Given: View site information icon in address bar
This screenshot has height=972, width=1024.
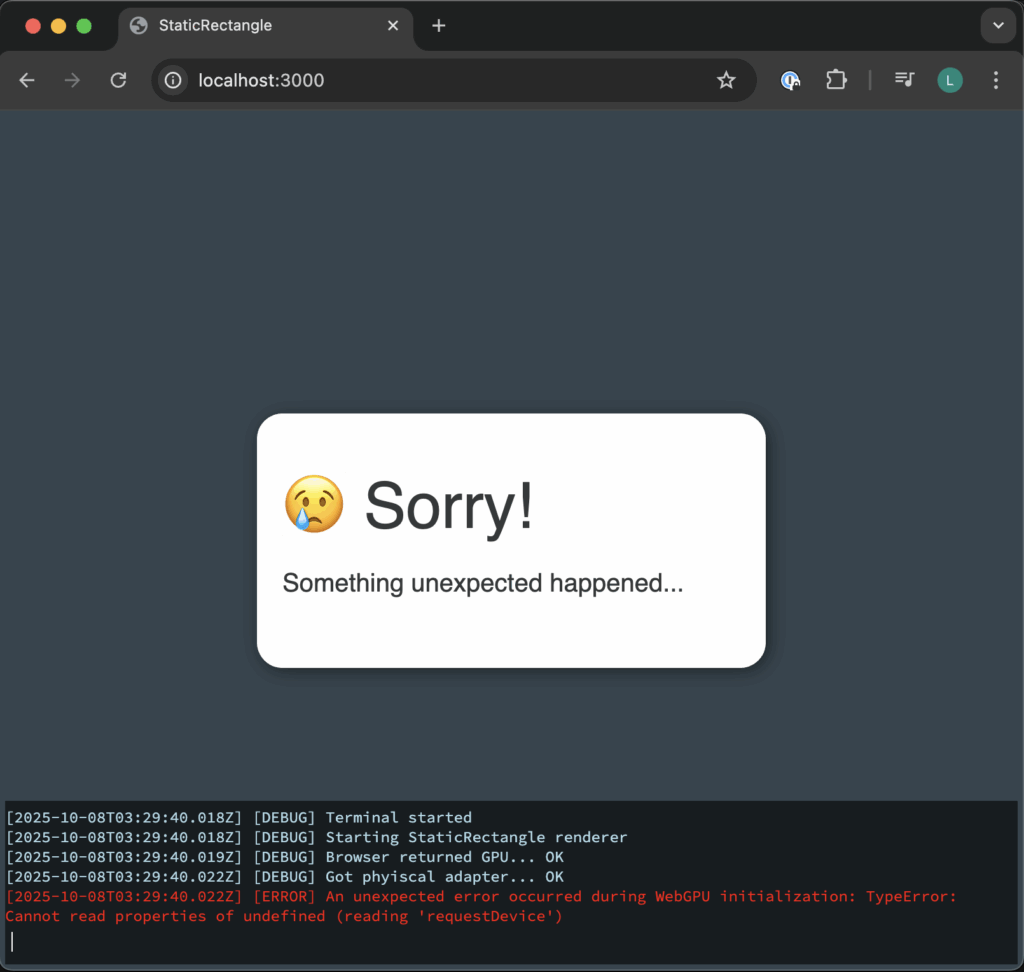Looking at the screenshot, I should 174,80.
